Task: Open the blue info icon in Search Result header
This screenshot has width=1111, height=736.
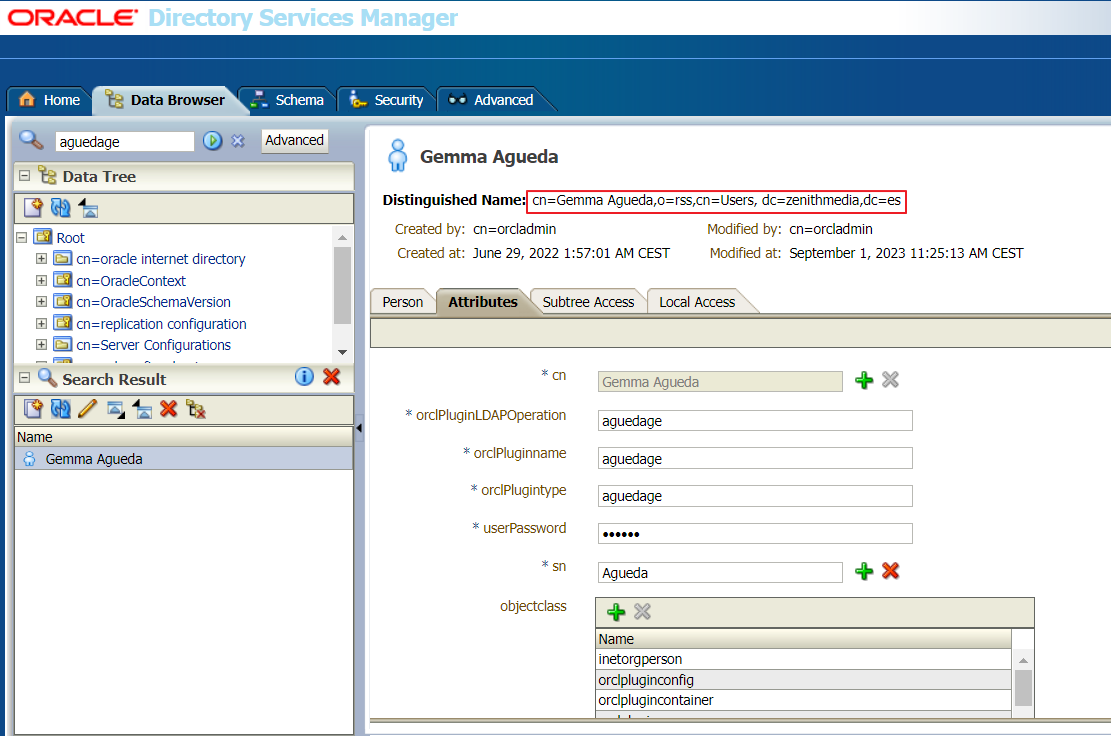Action: pyautogui.click(x=305, y=377)
